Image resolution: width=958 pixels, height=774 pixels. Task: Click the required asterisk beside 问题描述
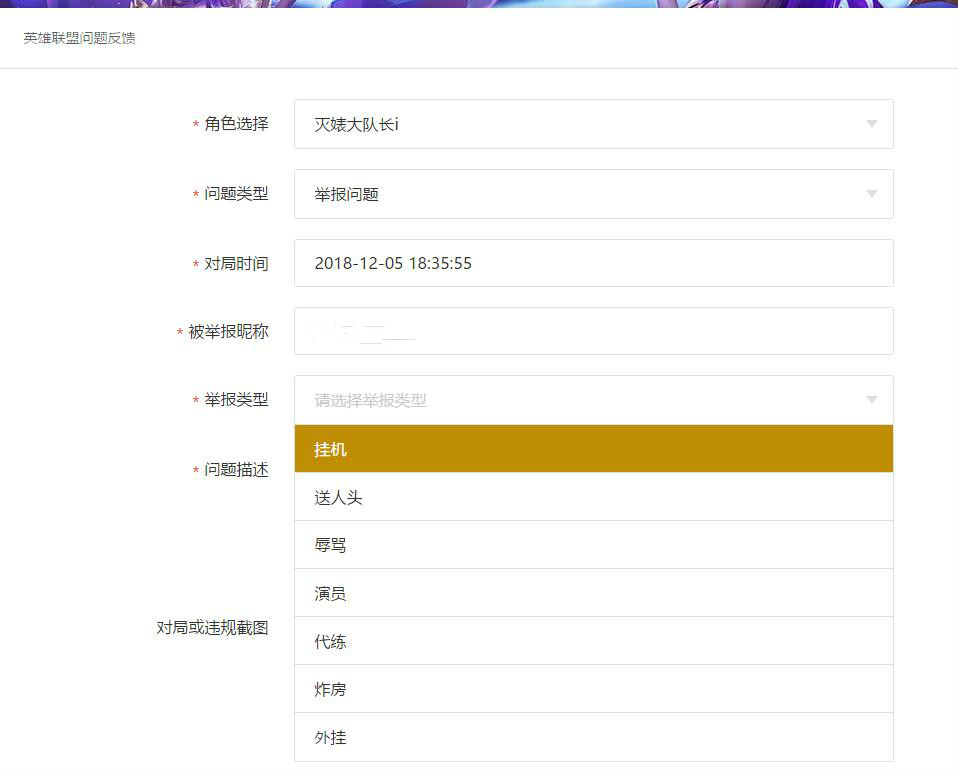coord(193,470)
